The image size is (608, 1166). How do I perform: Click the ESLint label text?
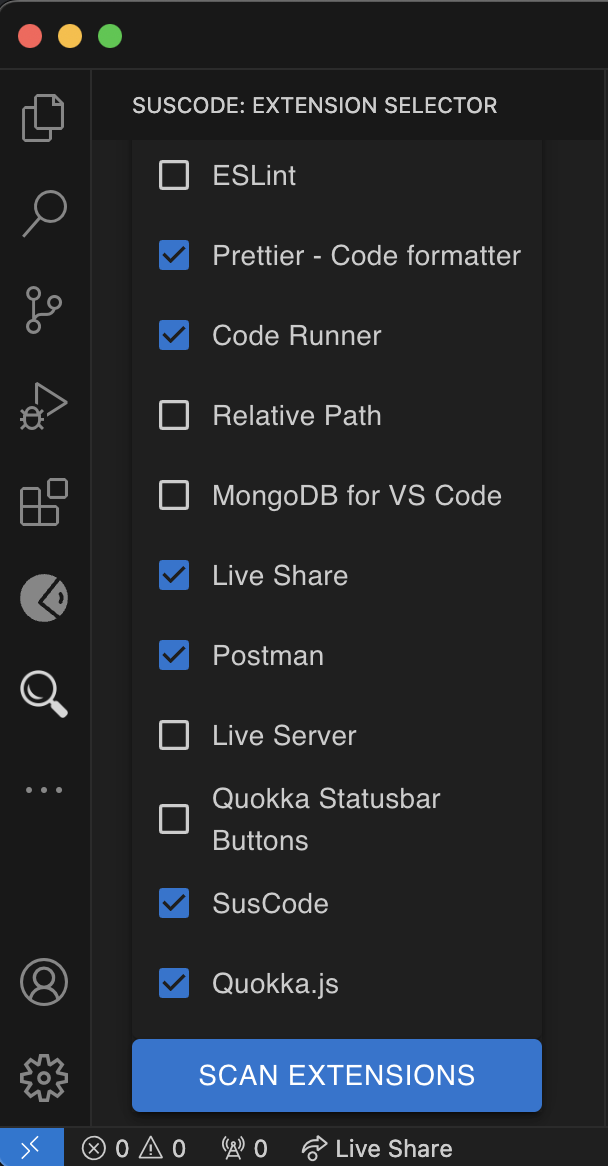click(x=254, y=175)
